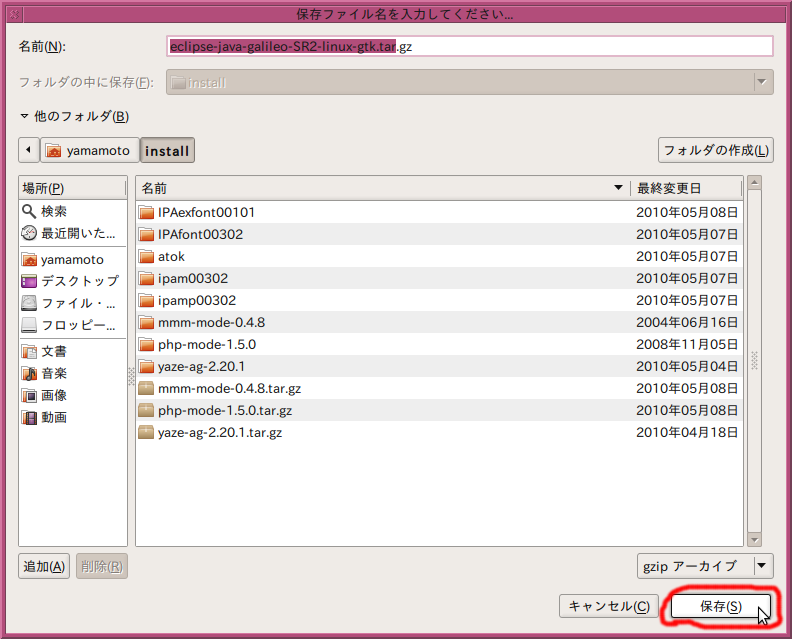The width and height of the screenshot is (792, 639).
Task: Click window menu icon in title bar
Action: point(14,14)
